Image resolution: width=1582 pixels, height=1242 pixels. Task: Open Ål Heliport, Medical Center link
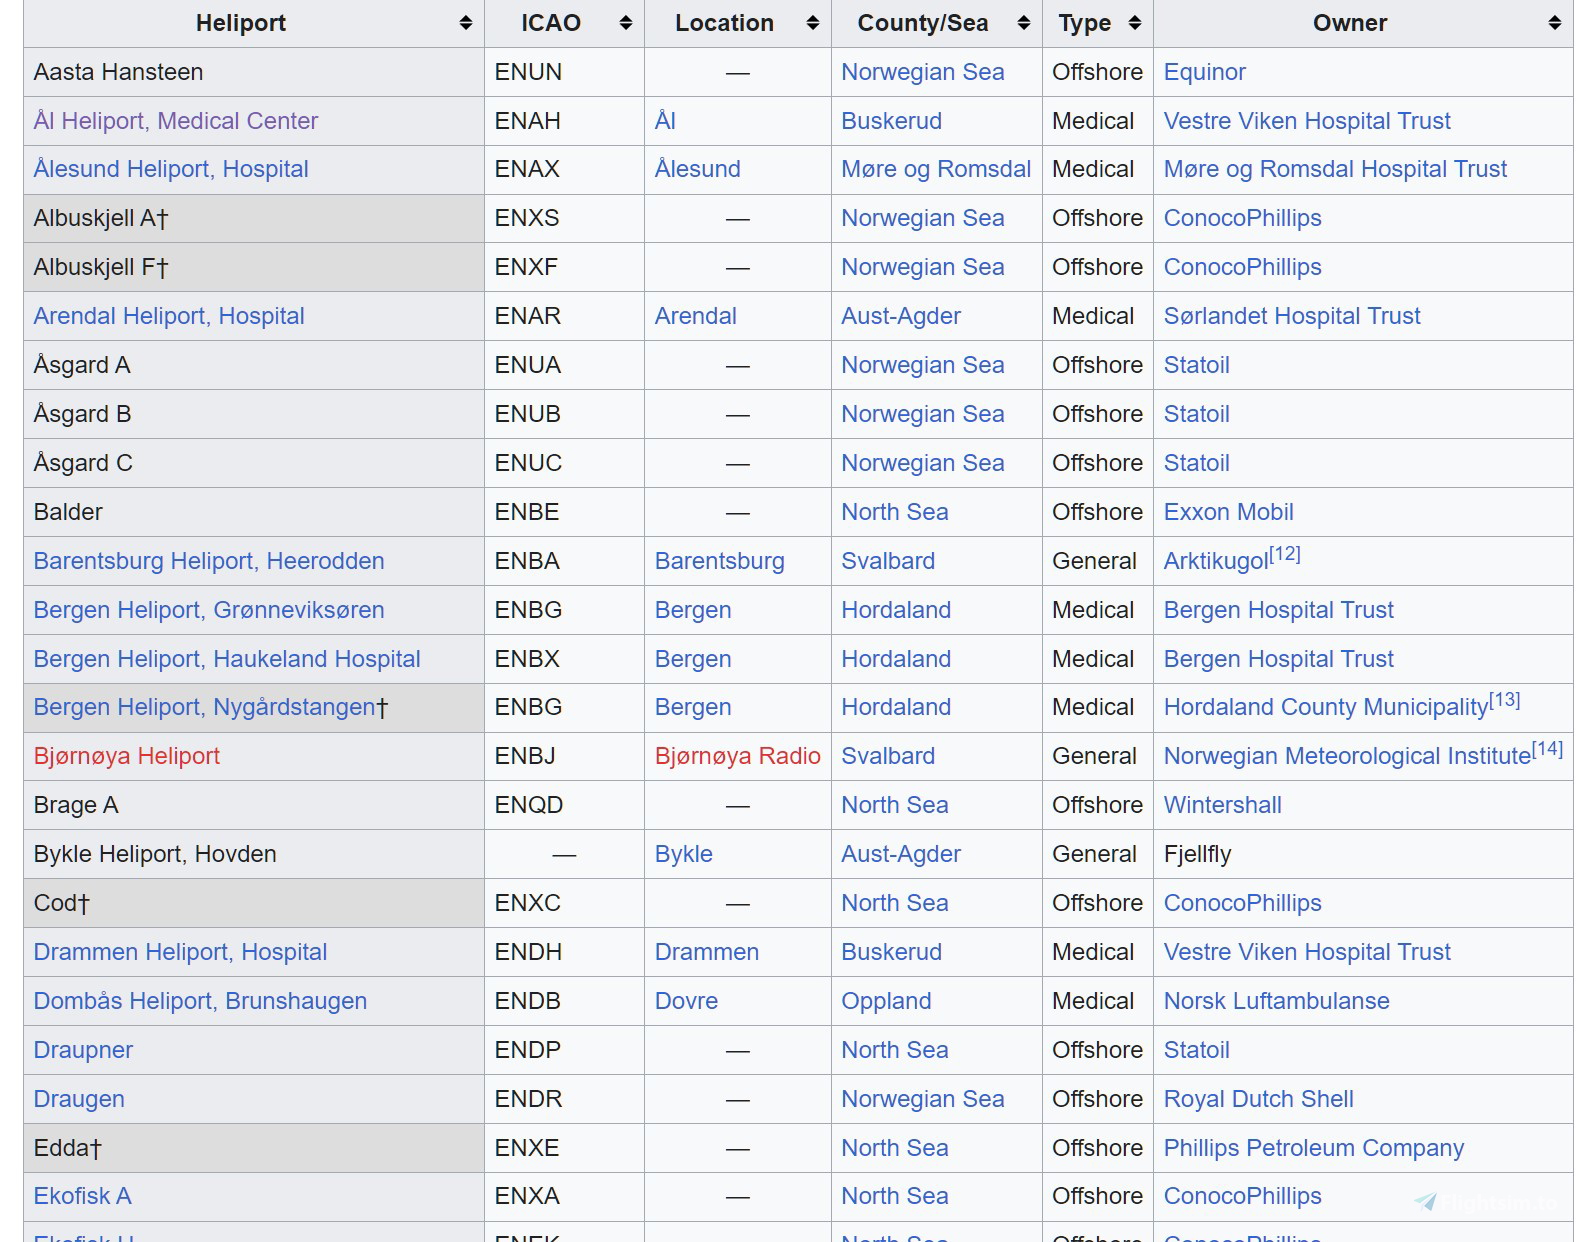point(176,121)
